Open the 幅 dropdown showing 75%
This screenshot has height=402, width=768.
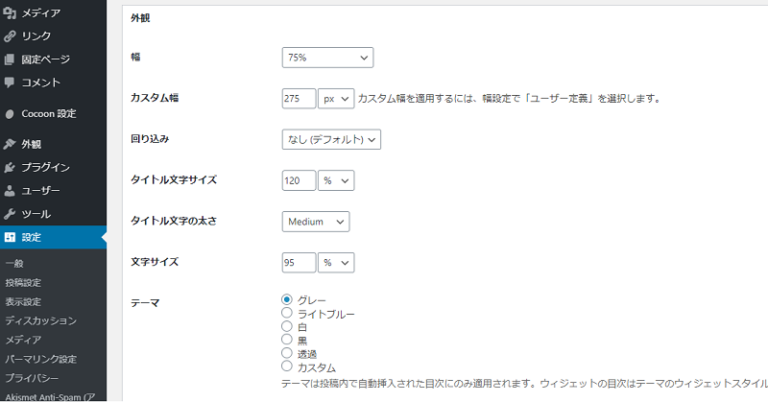pyautogui.click(x=327, y=58)
